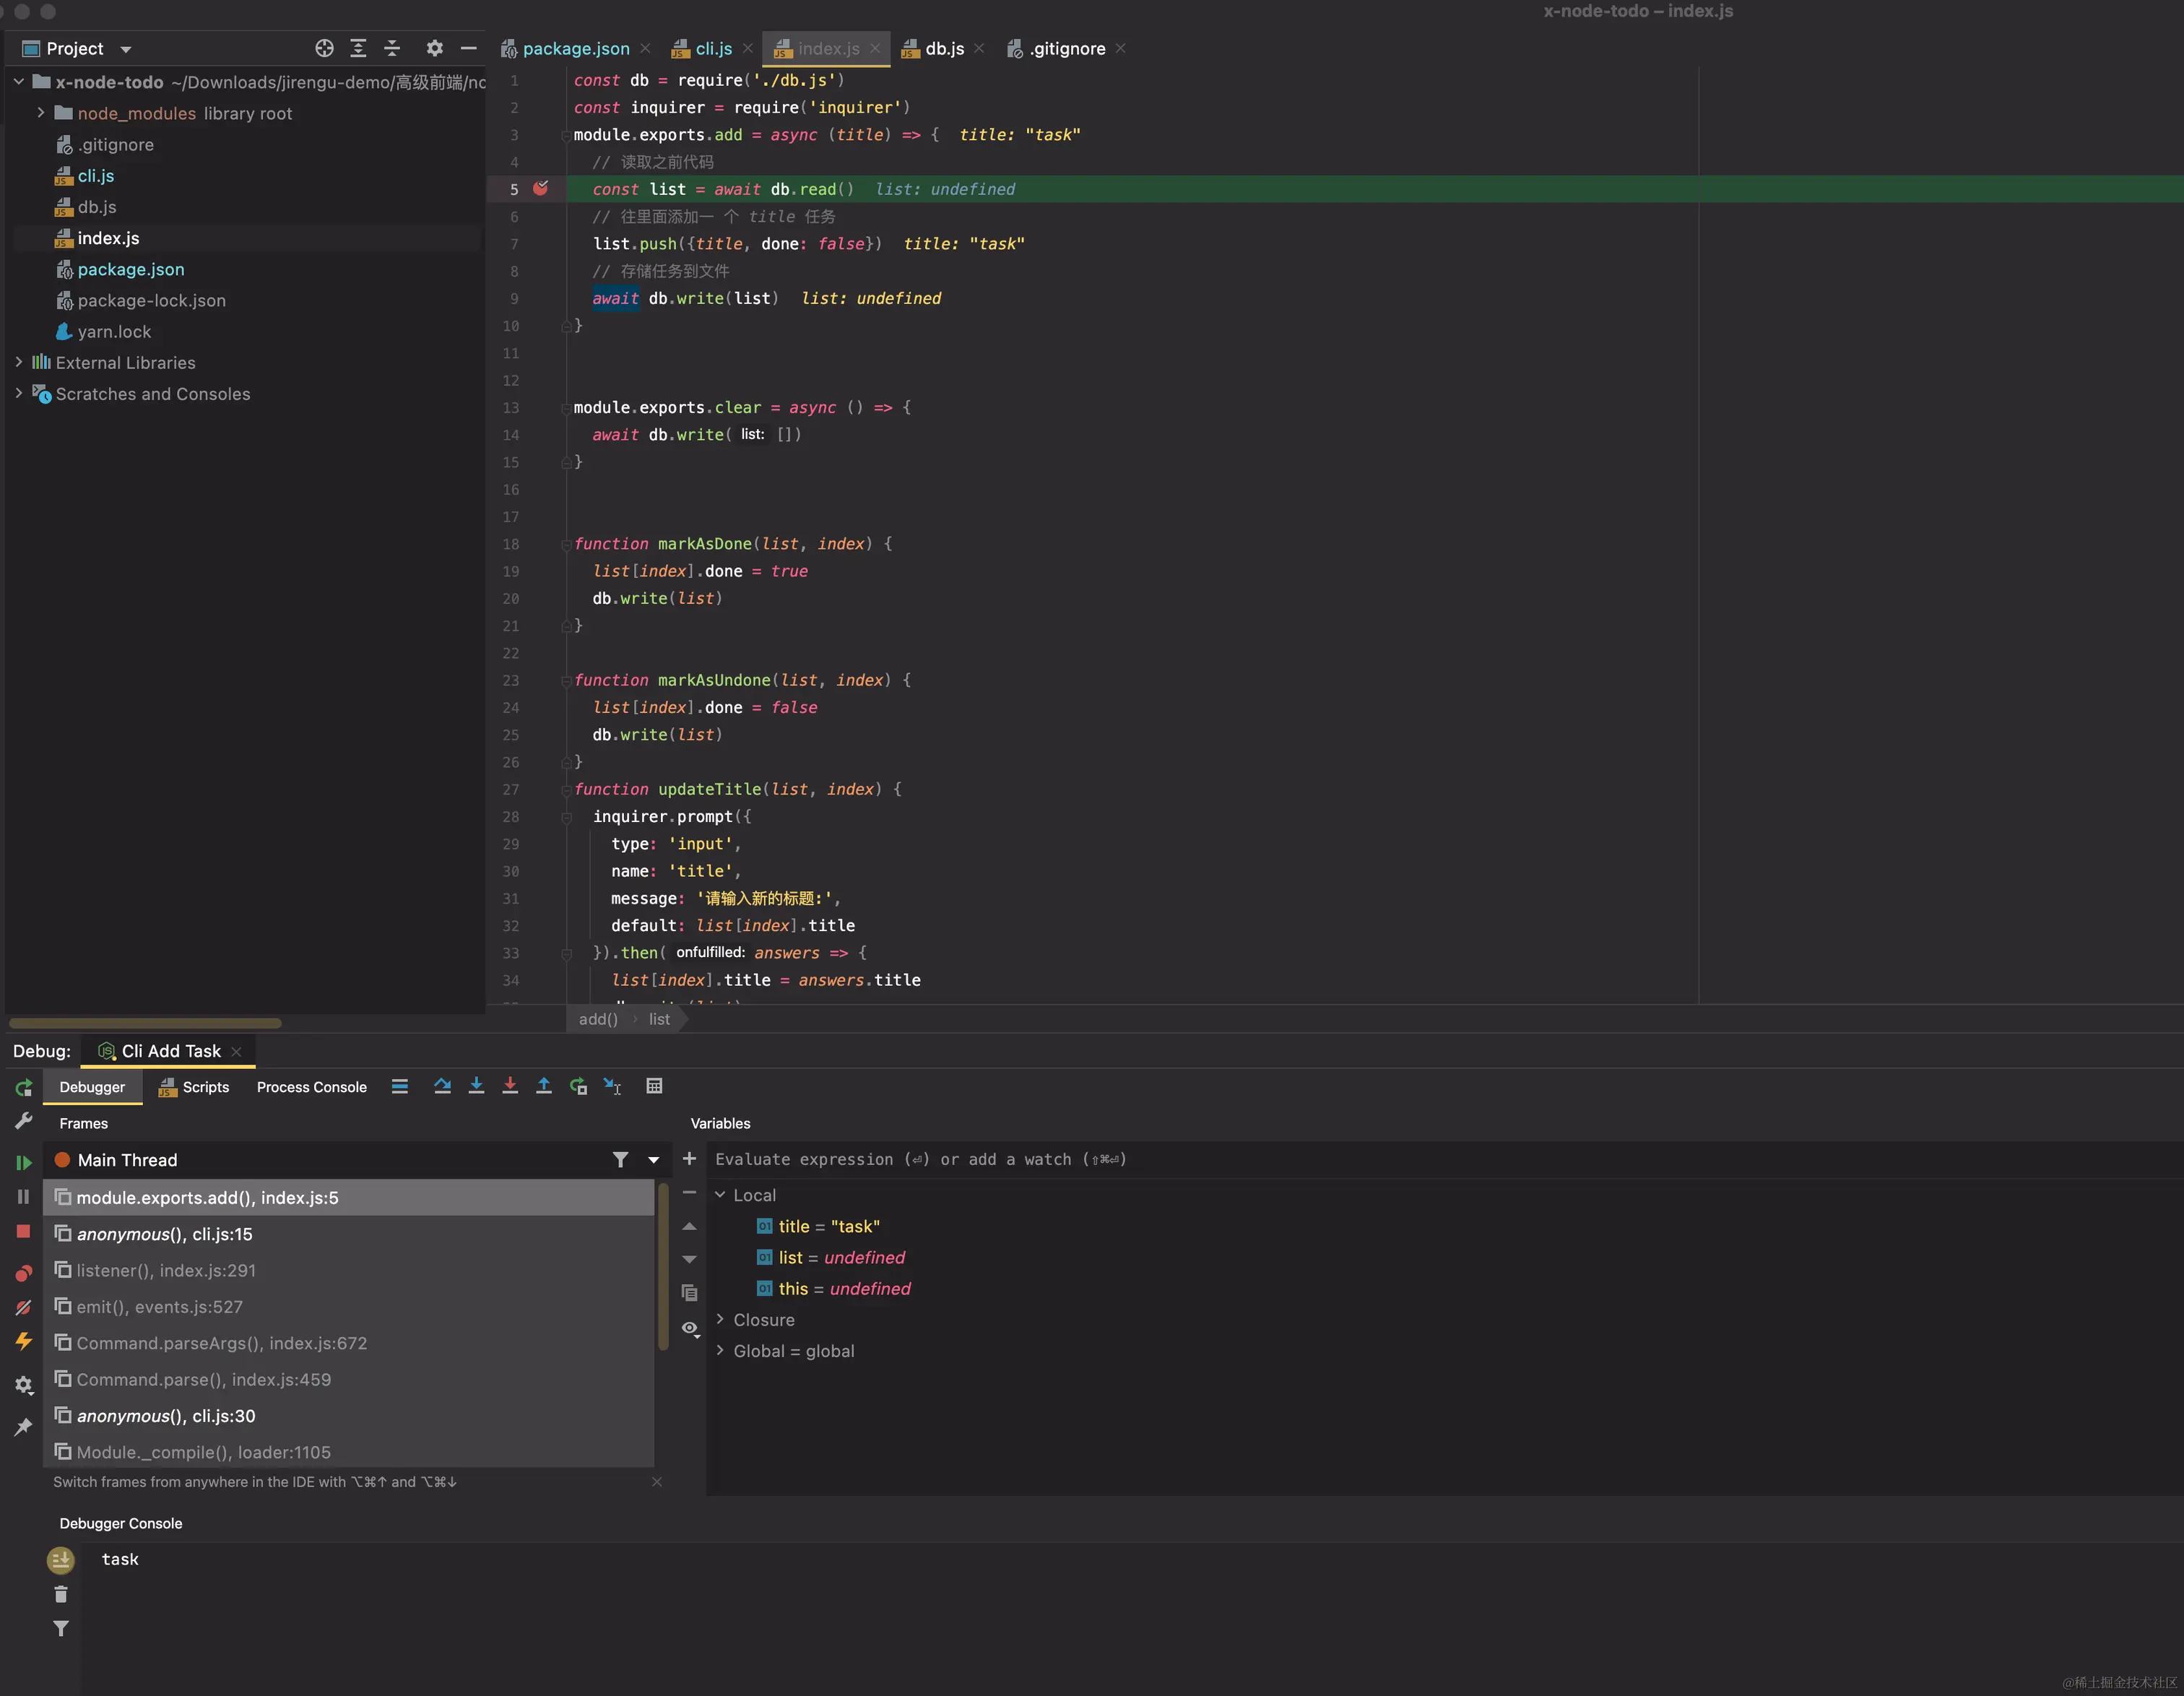Click Step Into blue arrow icon
2184x1696 pixels.
pyautogui.click(x=476, y=1086)
